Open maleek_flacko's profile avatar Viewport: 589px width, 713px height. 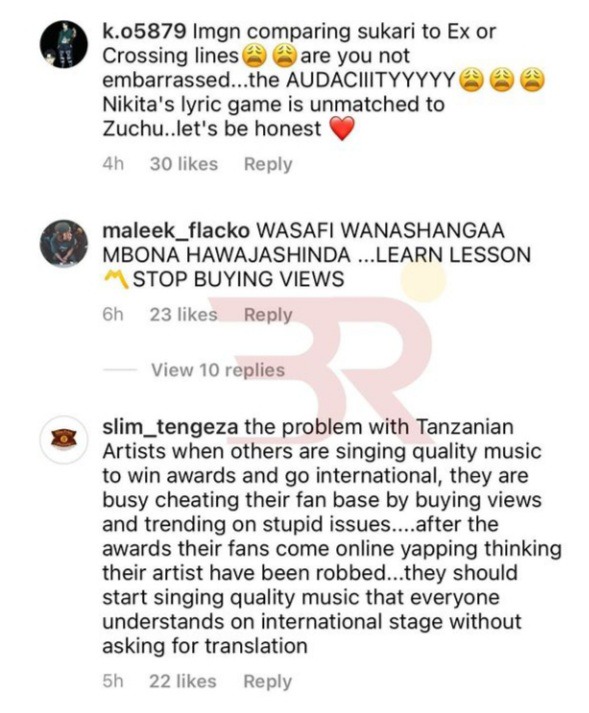click(x=64, y=244)
